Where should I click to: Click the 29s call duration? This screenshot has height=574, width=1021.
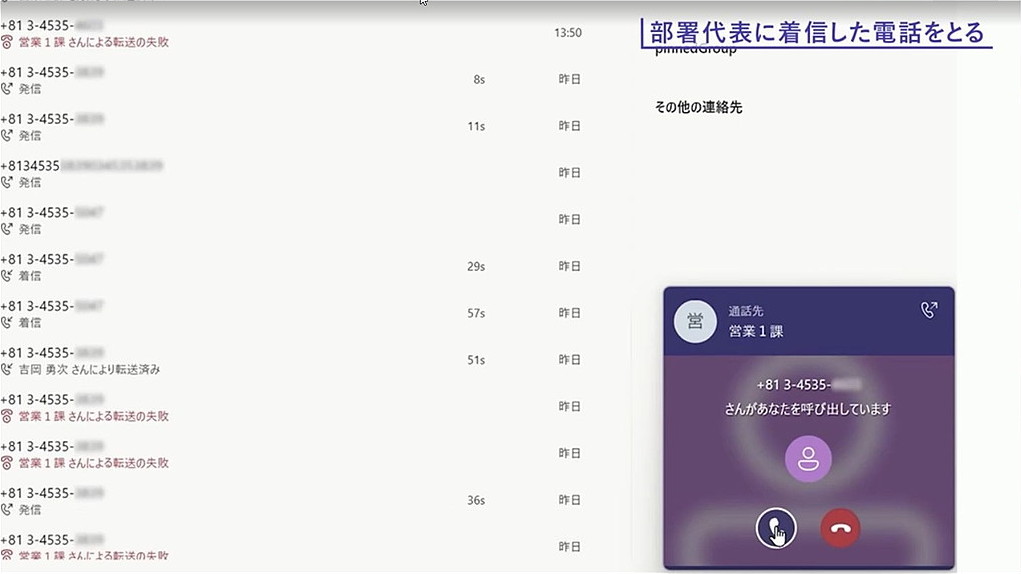(476, 266)
